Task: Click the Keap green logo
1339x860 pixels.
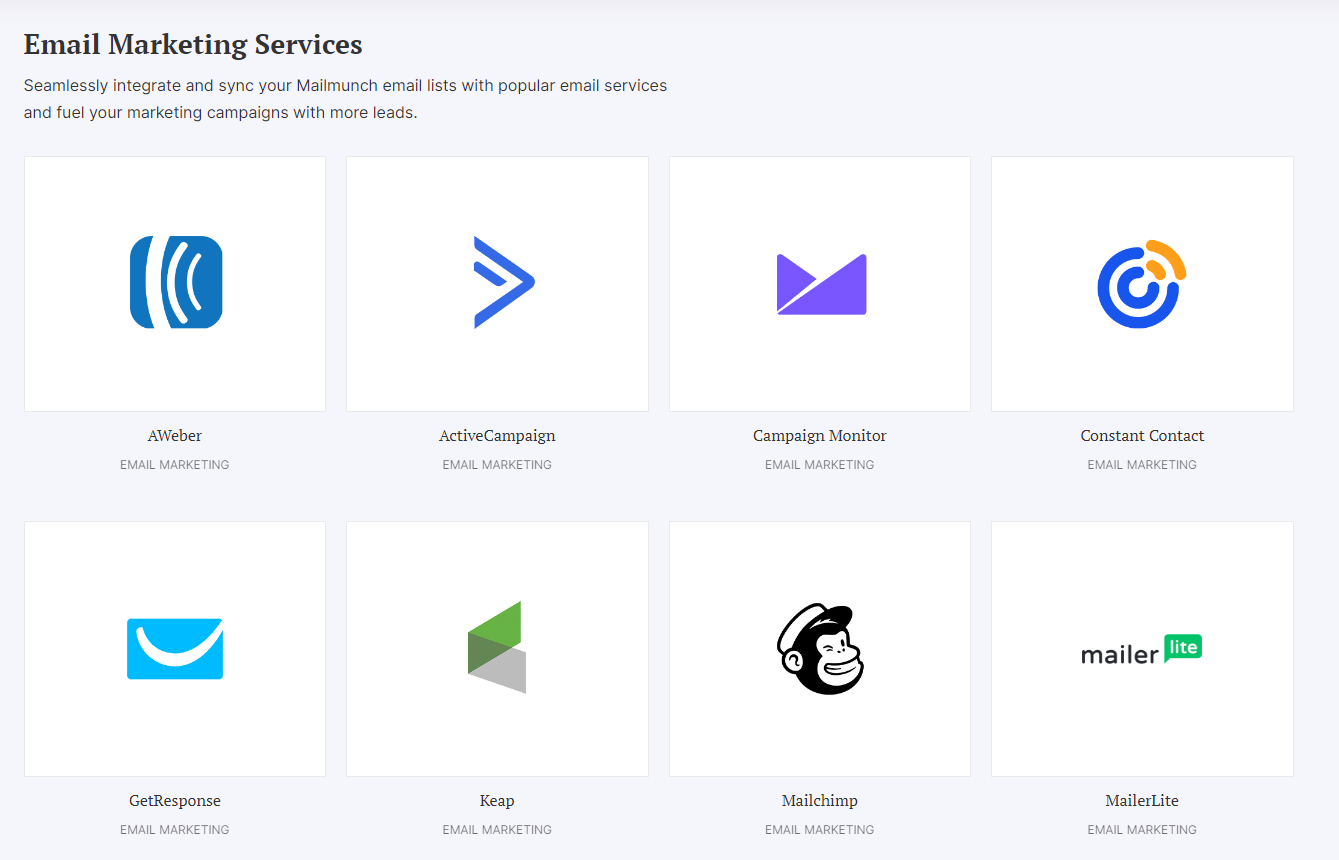Action: (x=497, y=647)
